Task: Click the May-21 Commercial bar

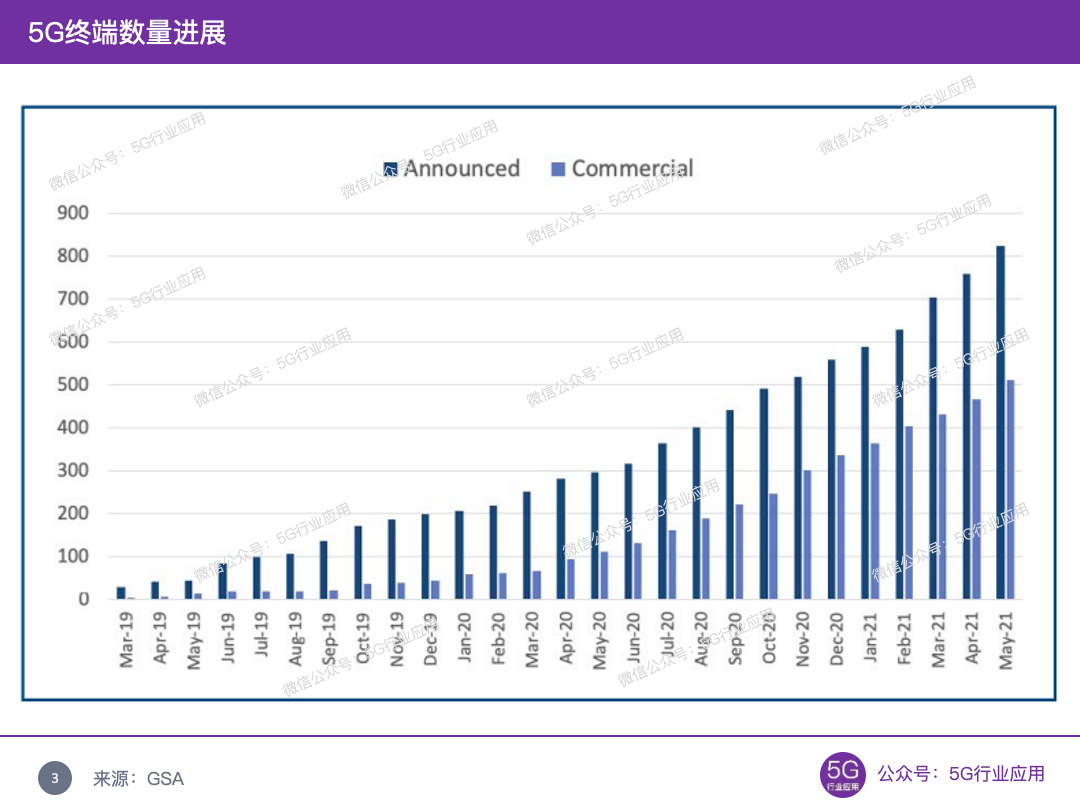Action: tap(1010, 489)
